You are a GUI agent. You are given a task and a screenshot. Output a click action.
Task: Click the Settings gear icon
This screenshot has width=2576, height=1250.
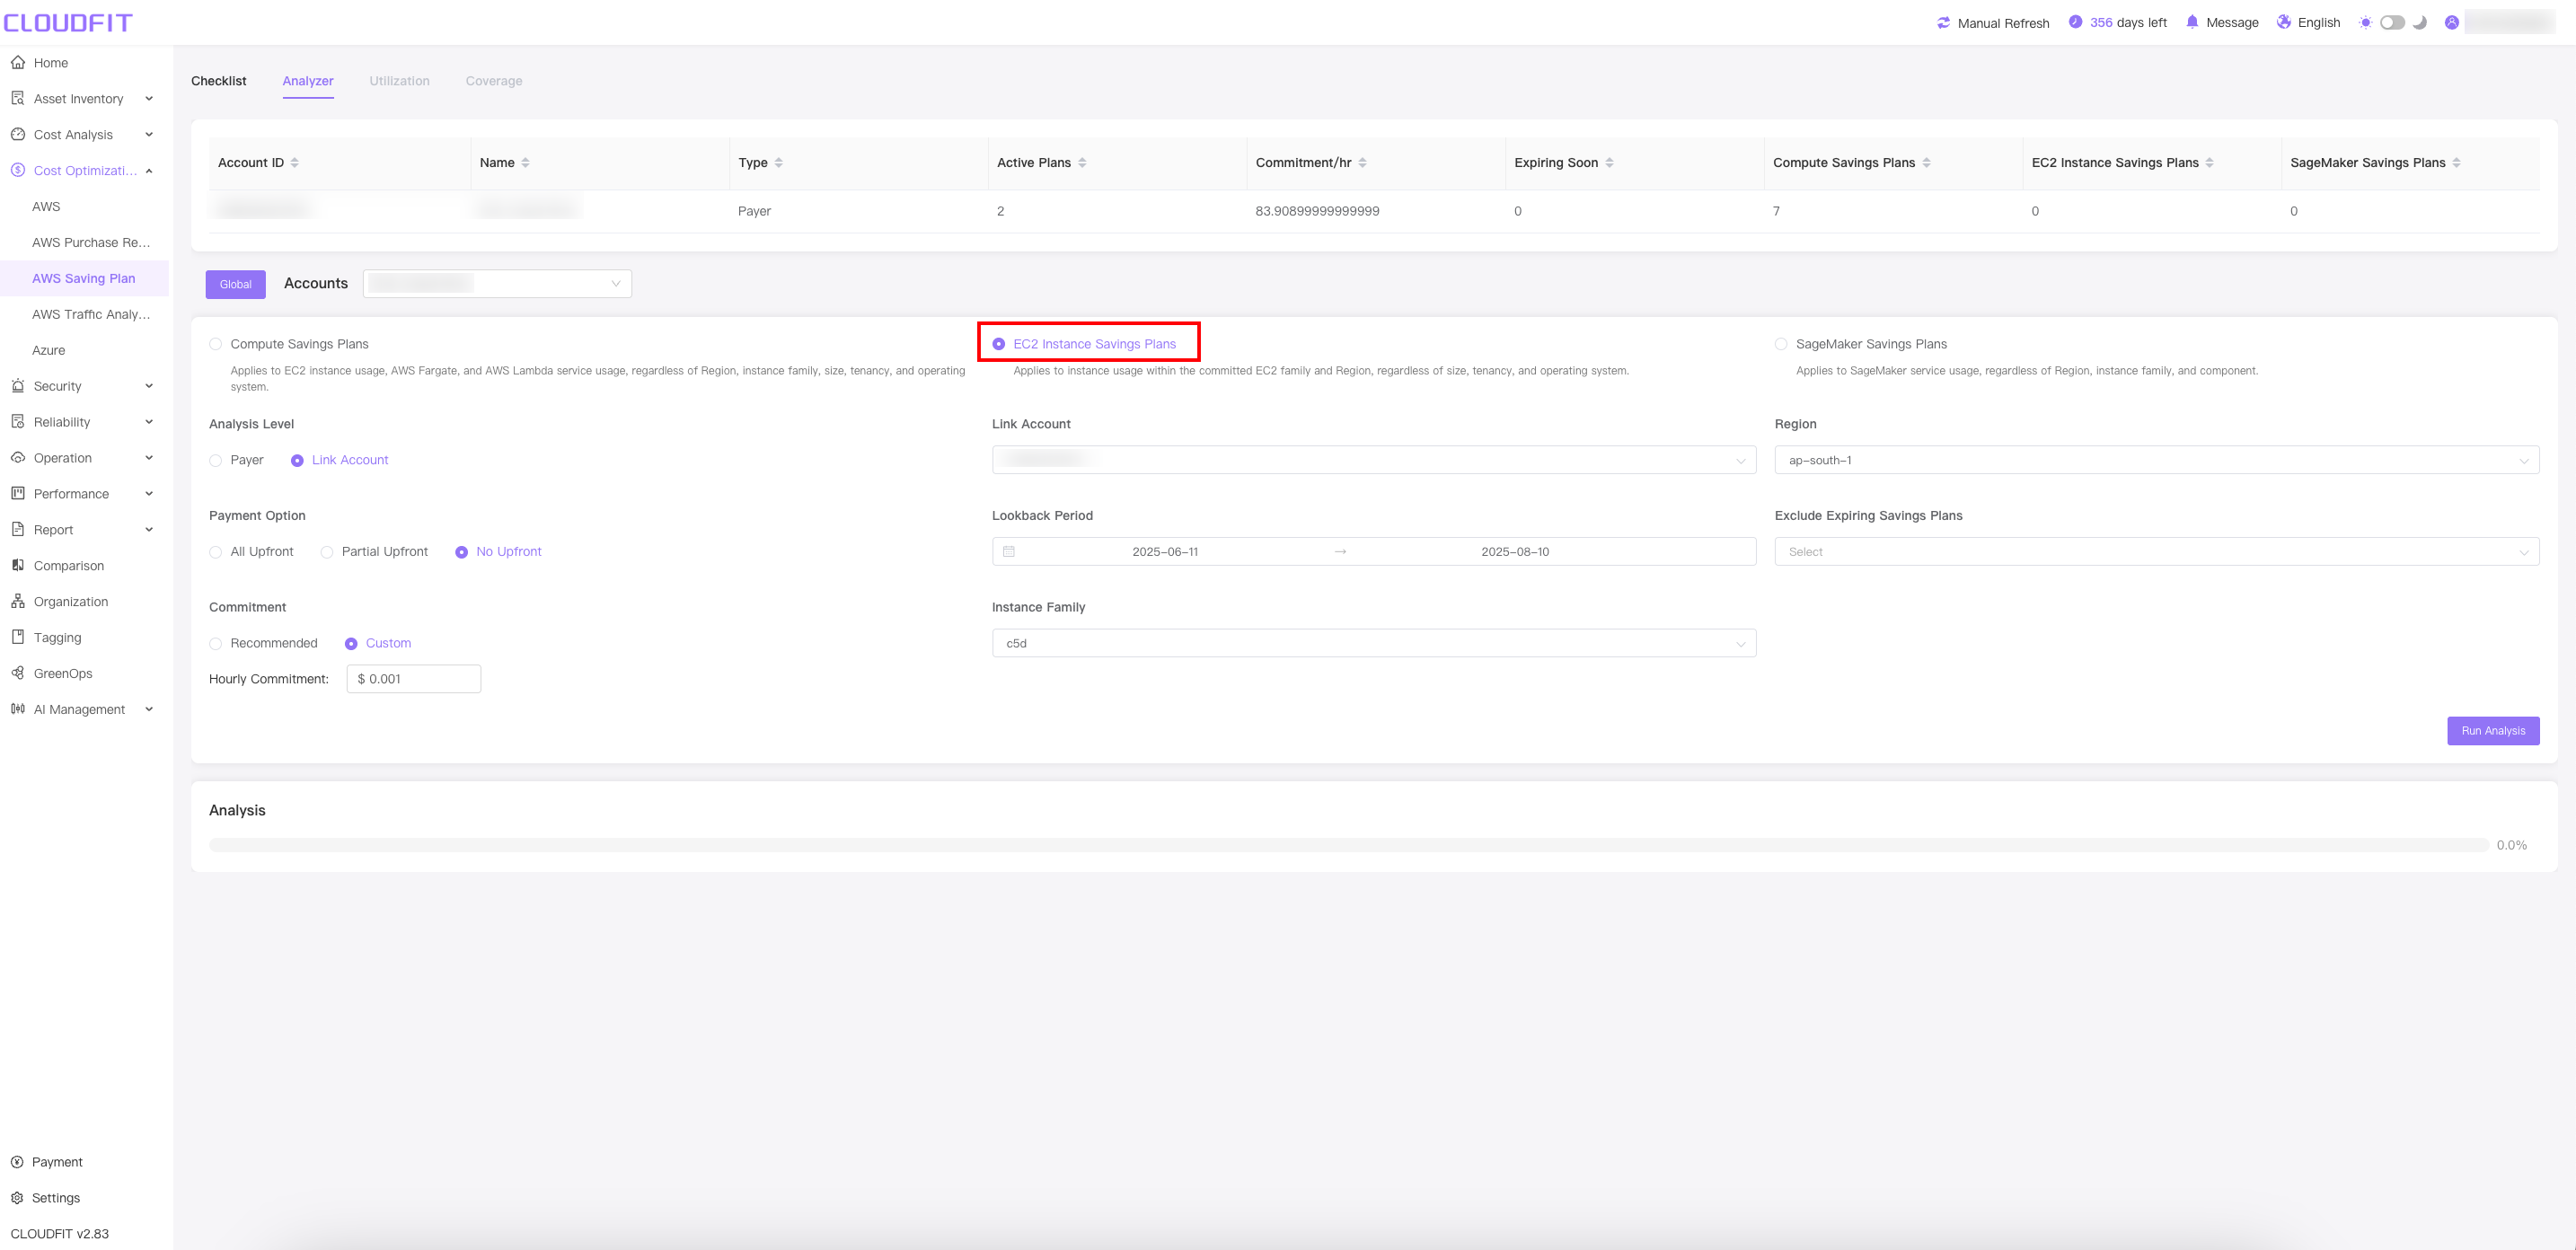click(x=17, y=1198)
